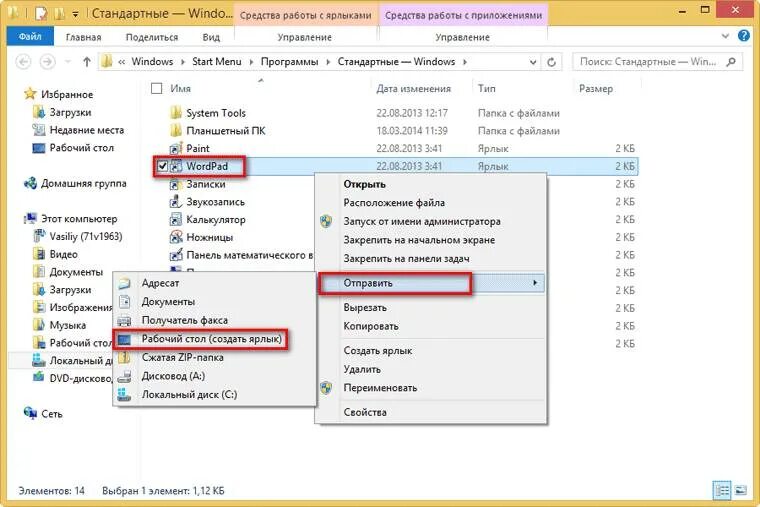Toggle the select-all checkbox near Имя

(157, 88)
